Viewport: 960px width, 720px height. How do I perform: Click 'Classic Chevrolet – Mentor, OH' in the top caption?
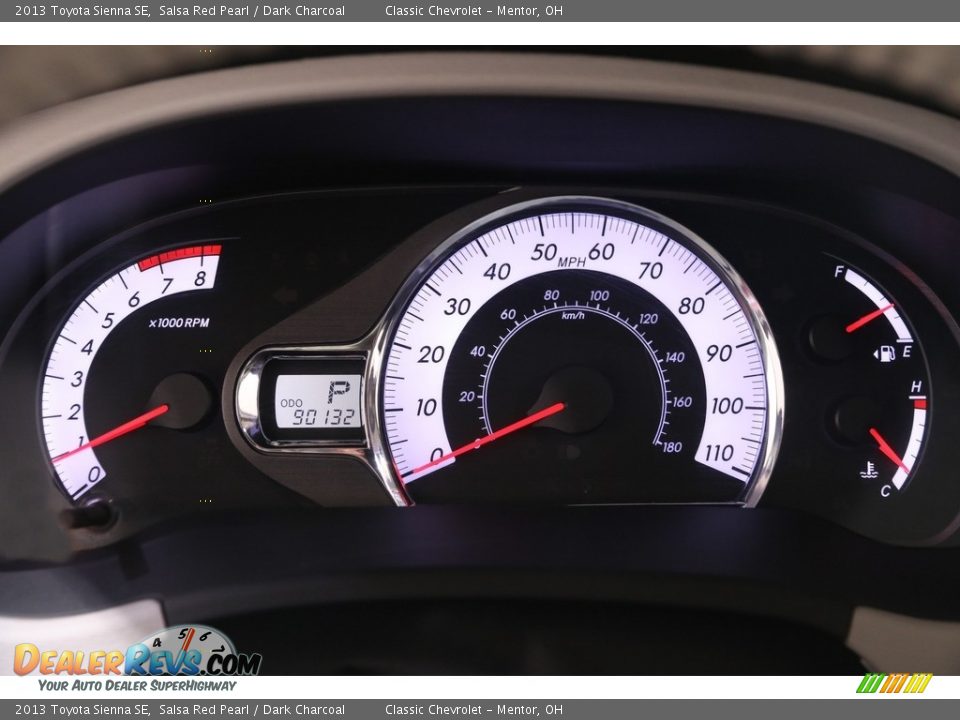tap(474, 10)
